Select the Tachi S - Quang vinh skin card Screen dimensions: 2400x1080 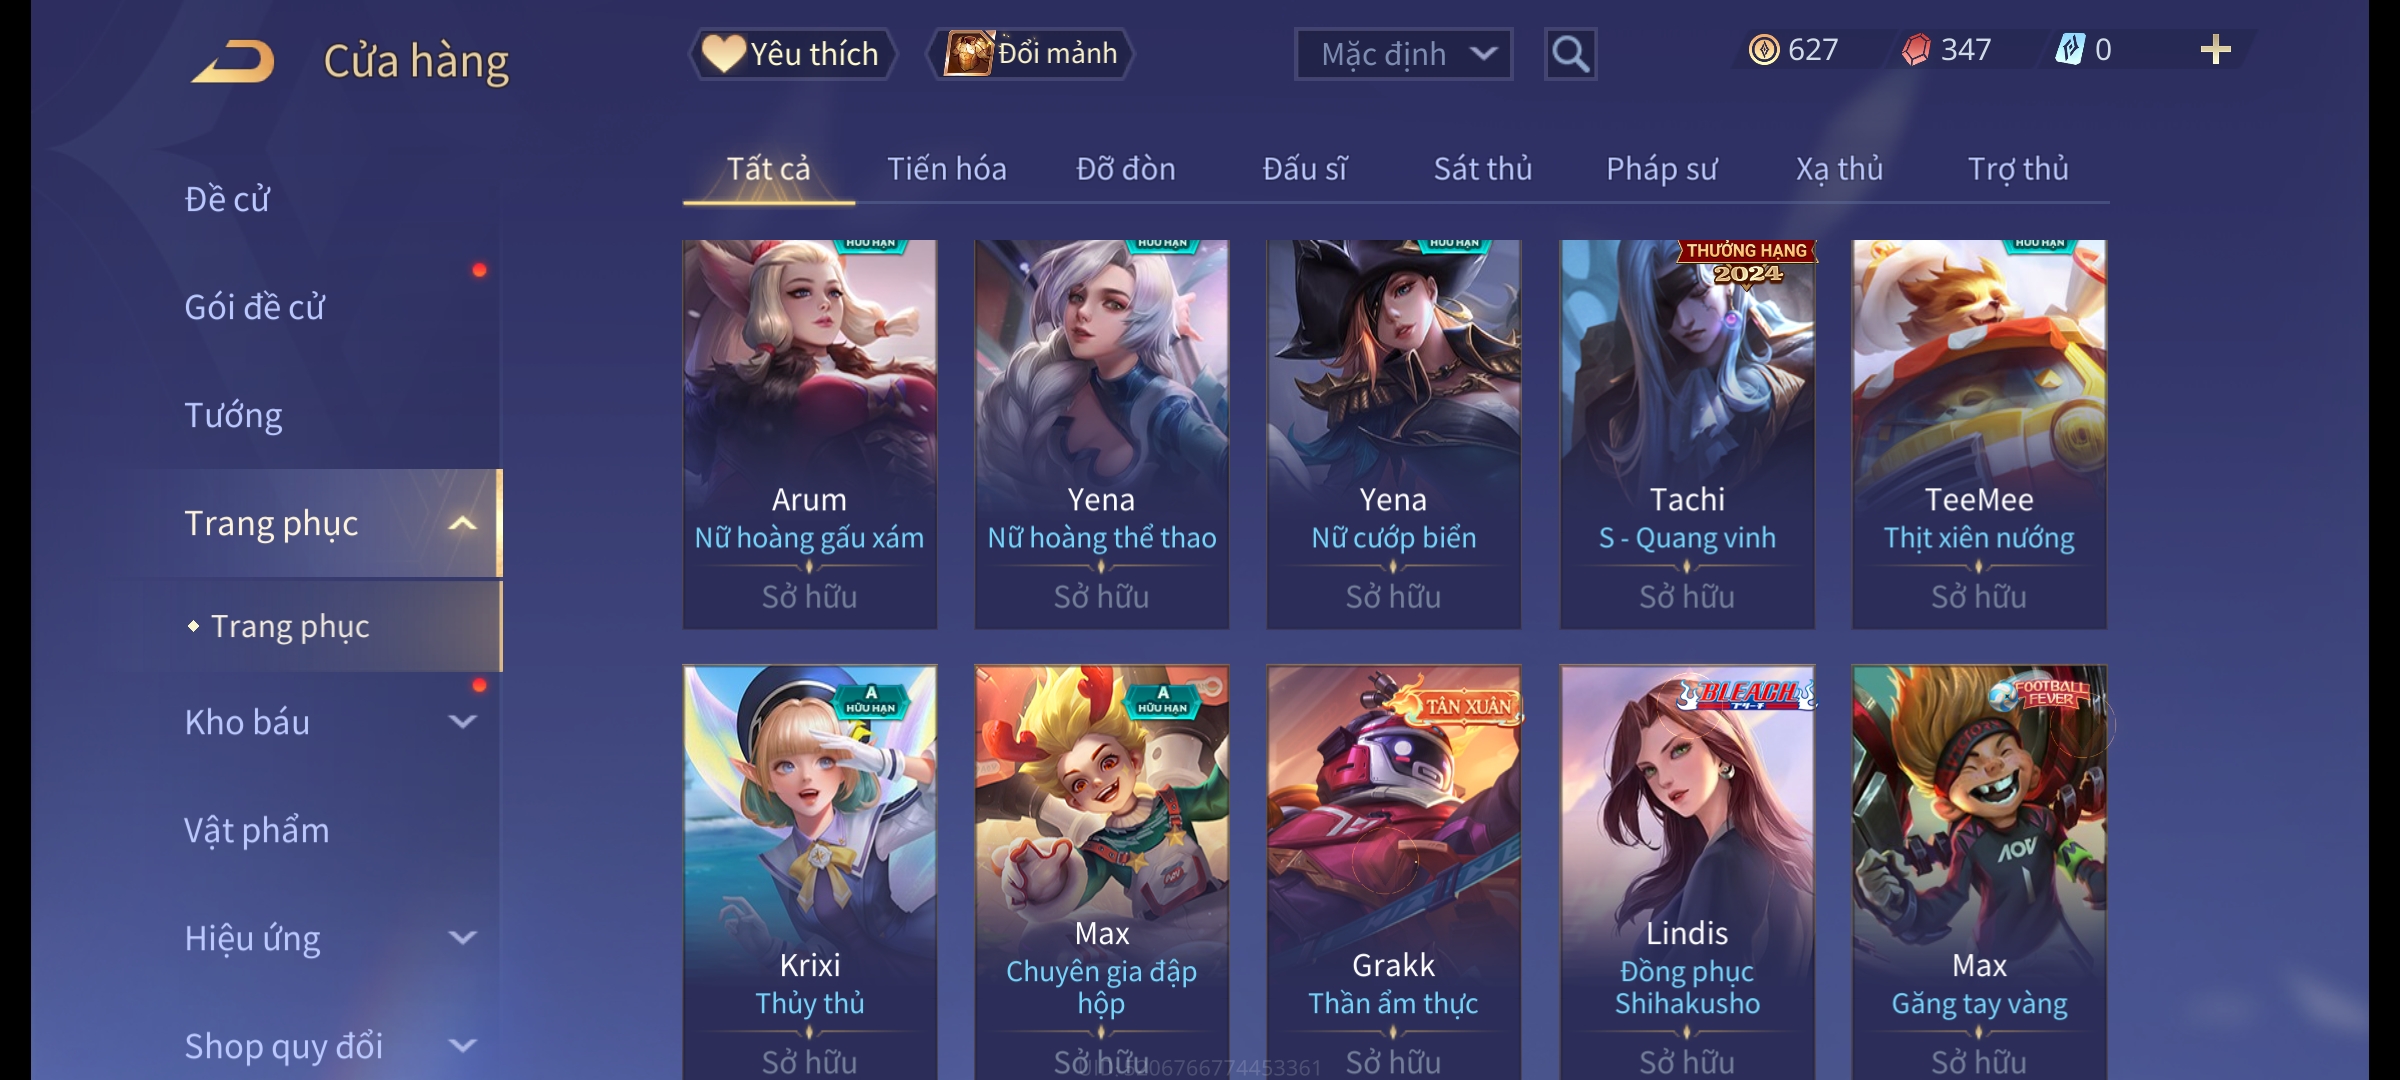point(1687,434)
